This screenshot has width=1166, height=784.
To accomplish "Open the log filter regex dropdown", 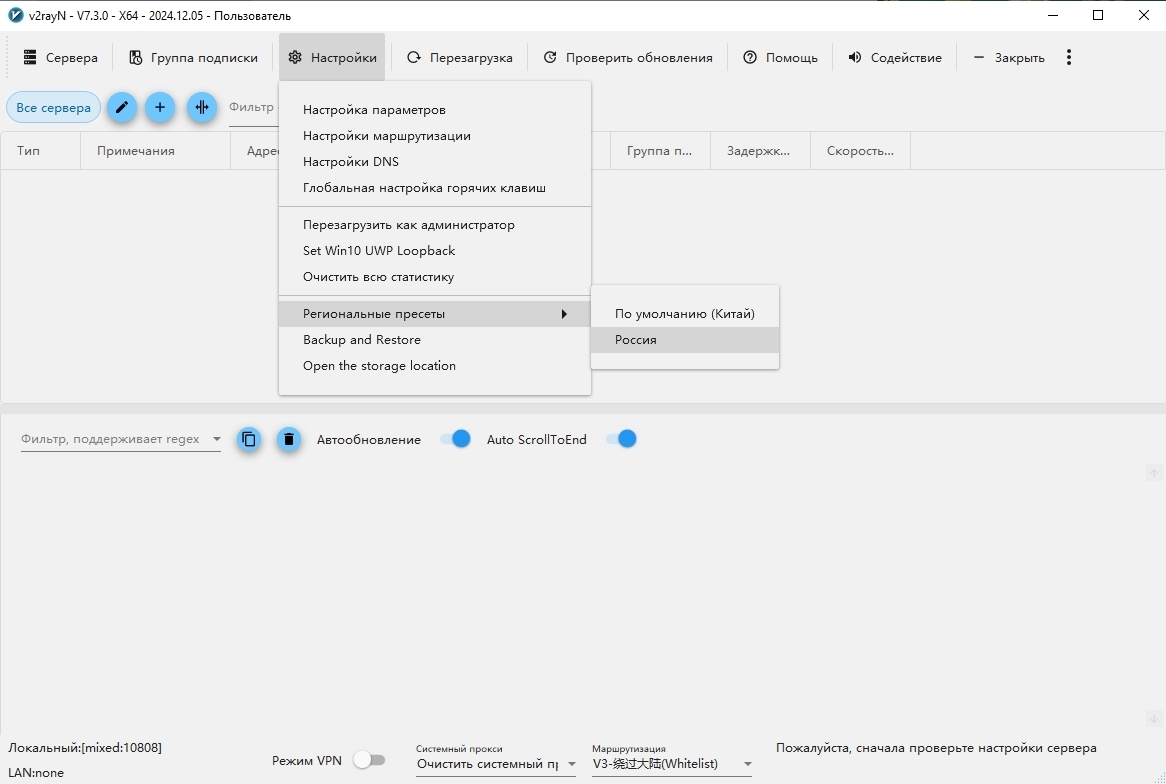I will [x=216, y=439].
